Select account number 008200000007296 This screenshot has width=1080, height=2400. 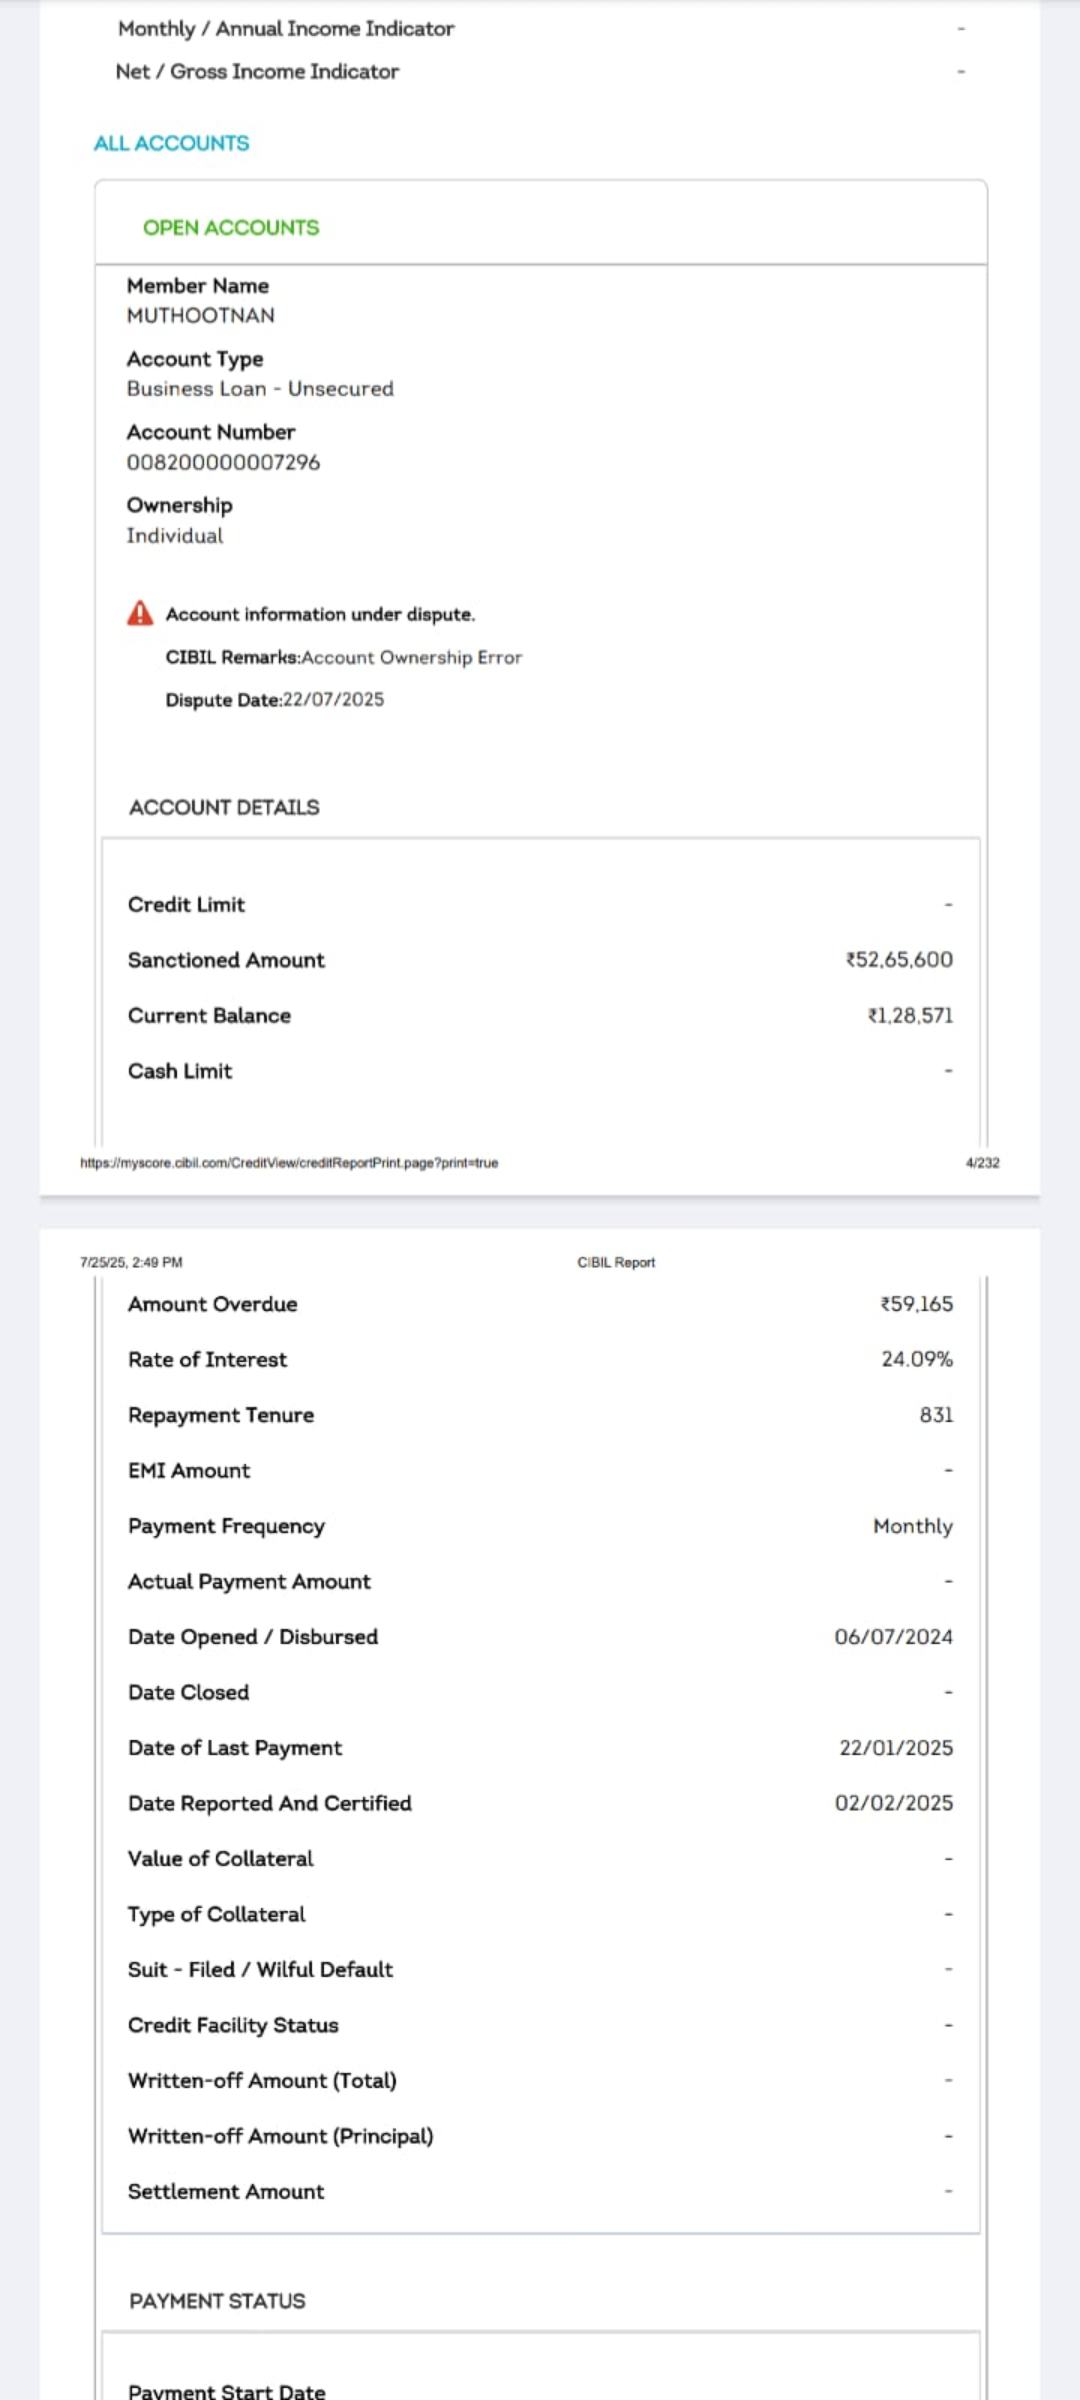click(x=223, y=462)
